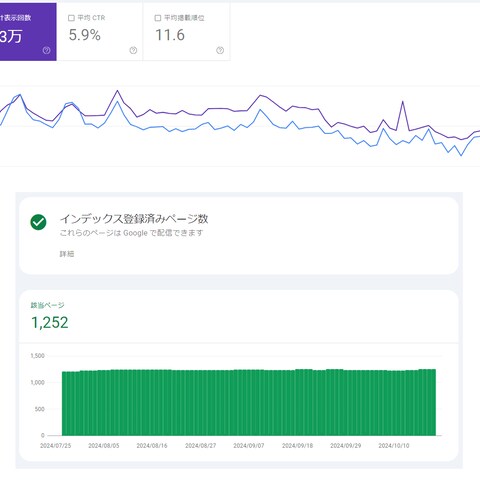Click the 11.6 average position value
The height and width of the screenshot is (480, 480).
point(170,35)
